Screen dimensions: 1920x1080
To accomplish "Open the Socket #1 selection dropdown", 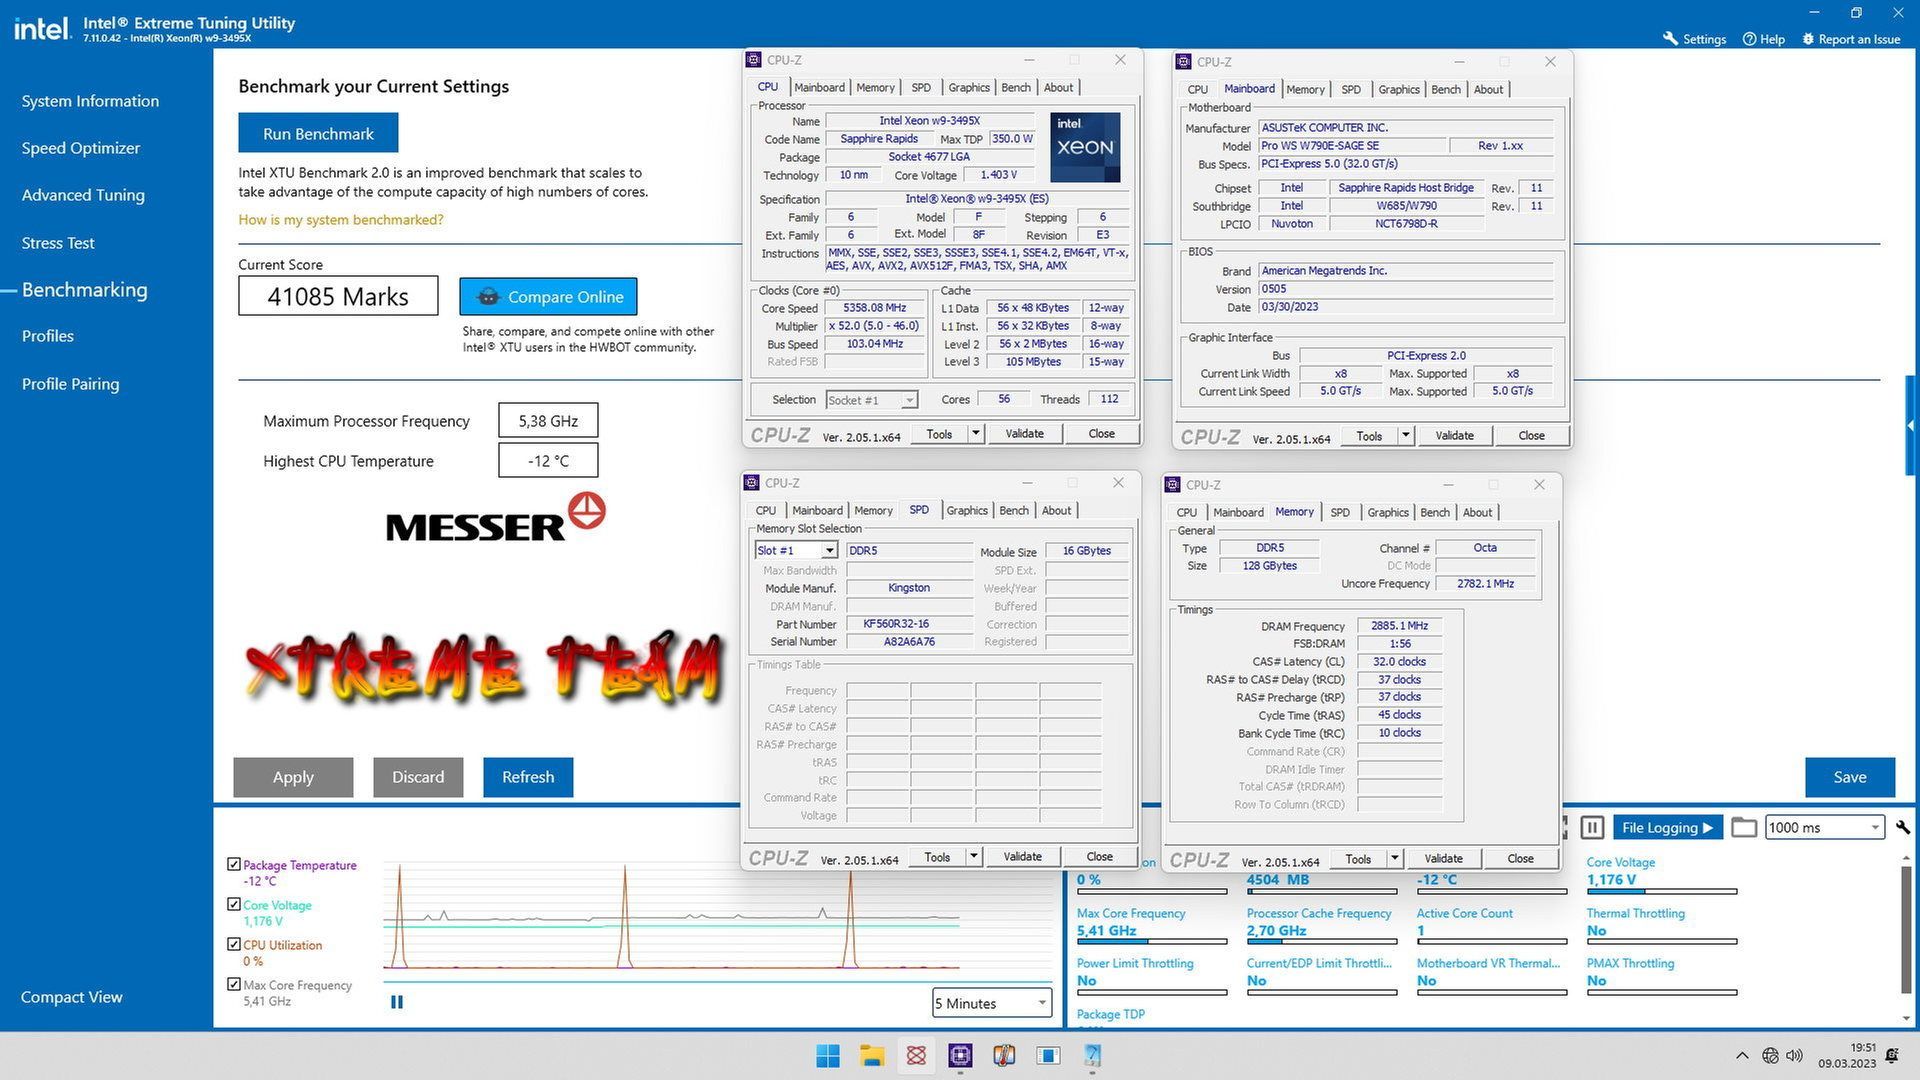I will coord(871,400).
